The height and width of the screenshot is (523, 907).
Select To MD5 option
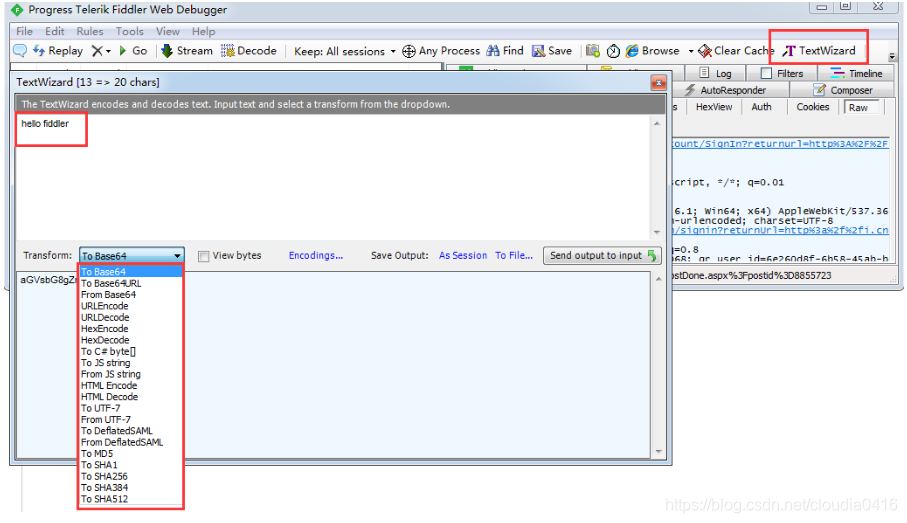pyautogui.click(x=131, y=454)
